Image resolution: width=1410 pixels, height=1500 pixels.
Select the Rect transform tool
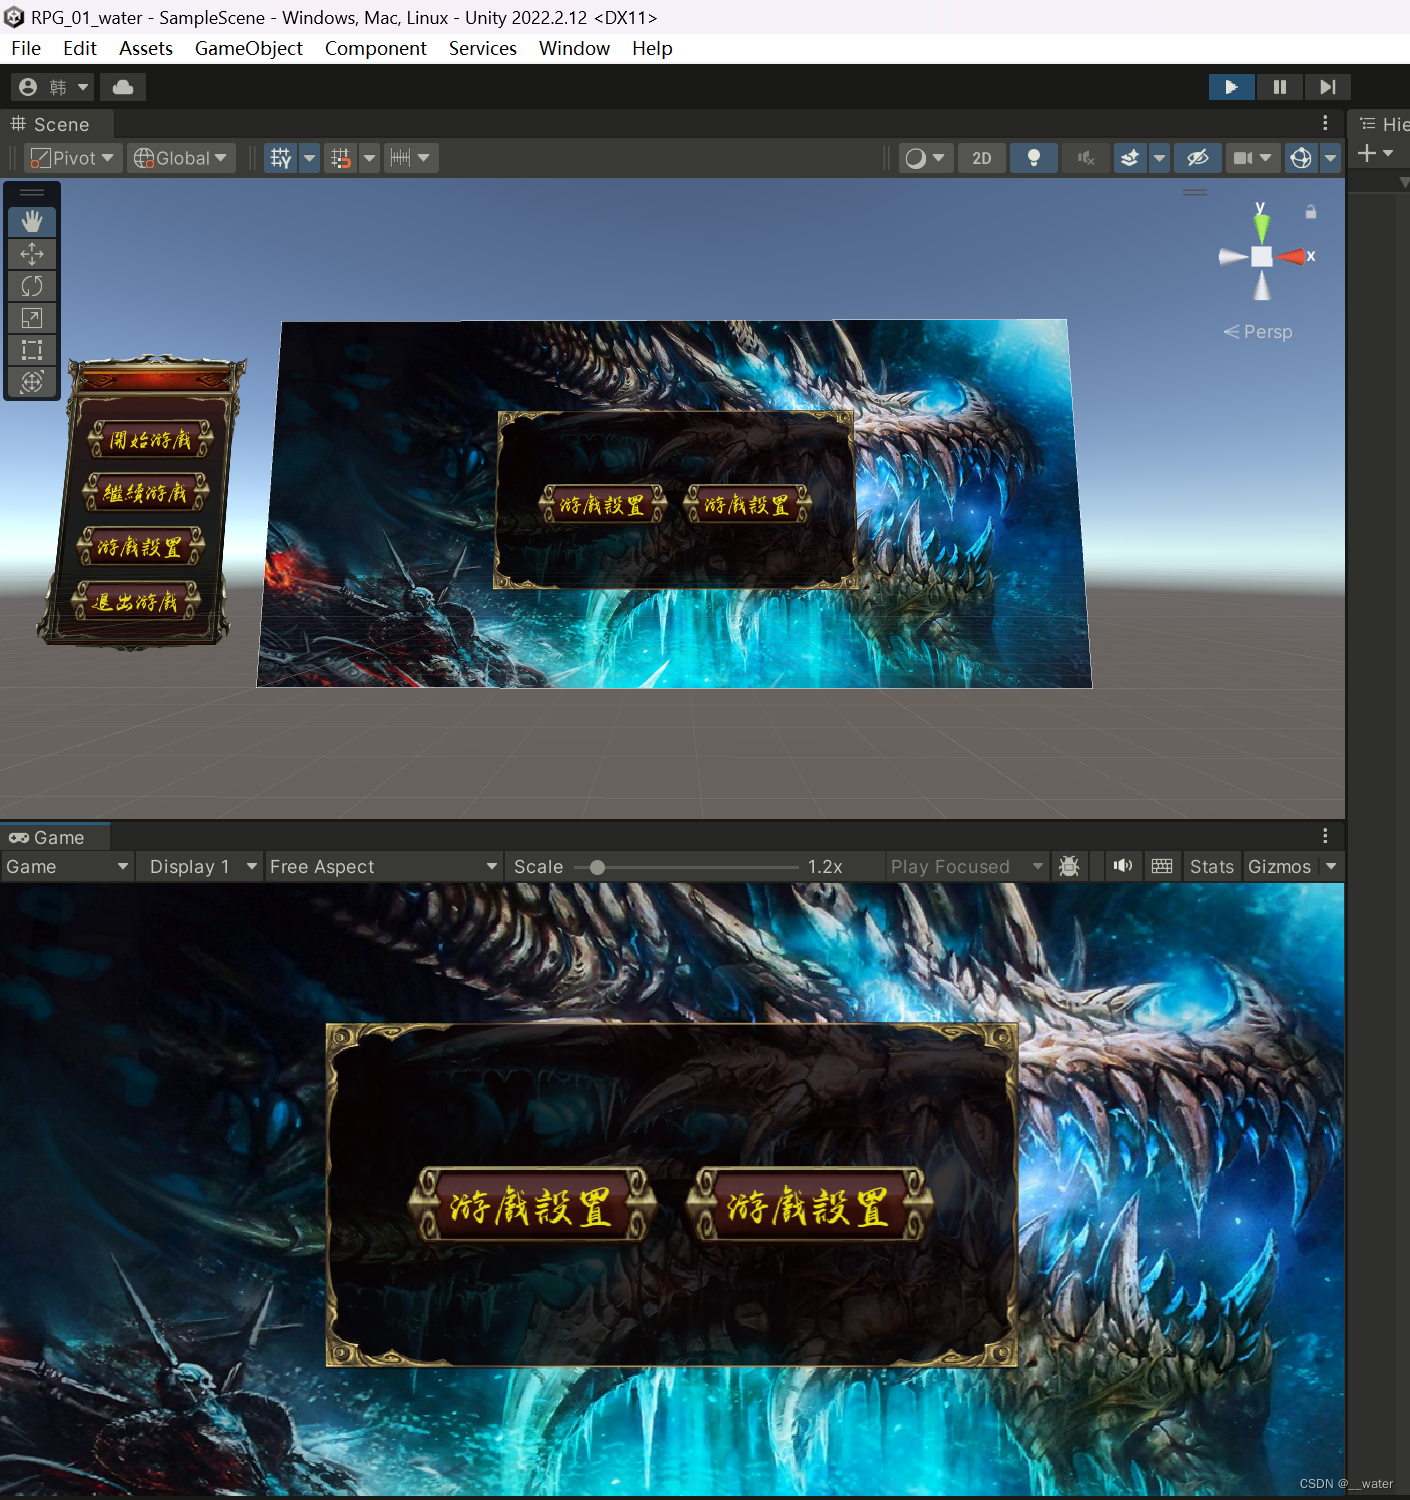(x=32, y=350)
